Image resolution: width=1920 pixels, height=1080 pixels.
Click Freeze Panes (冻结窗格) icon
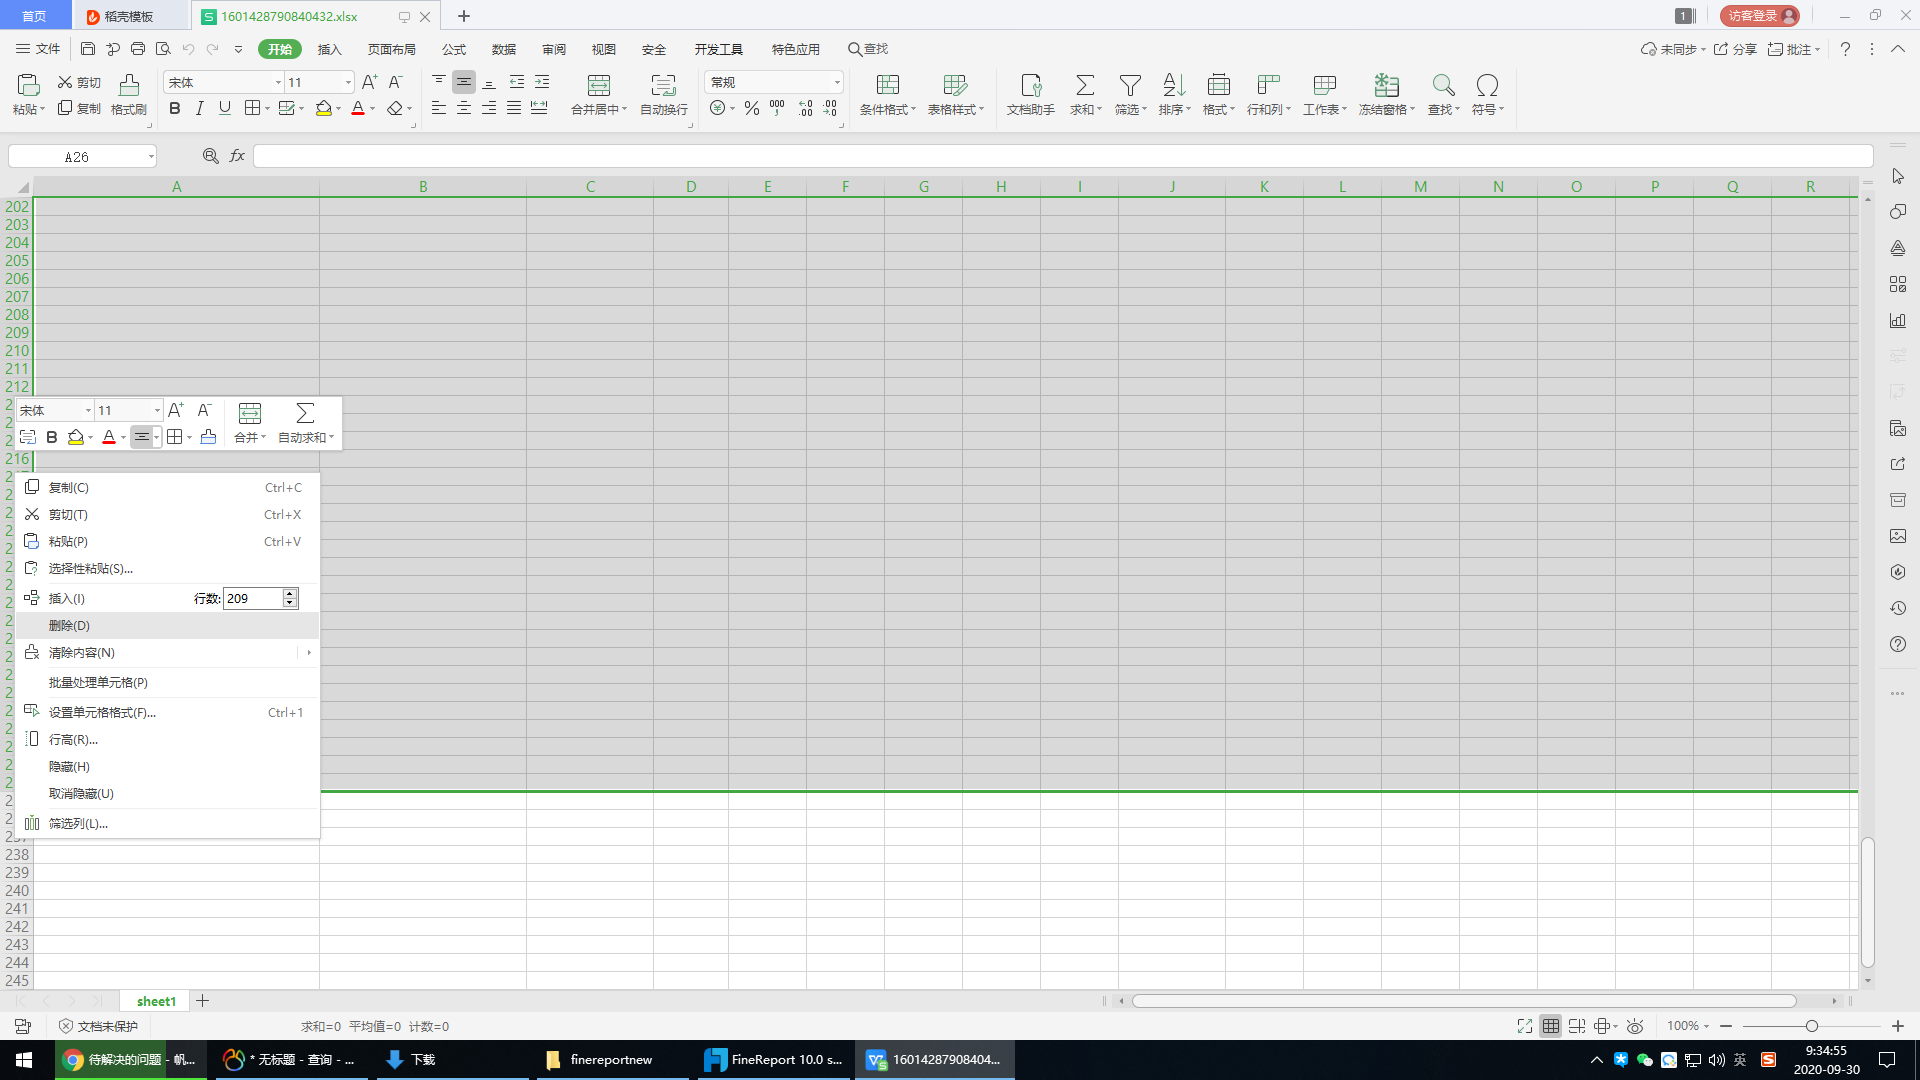(x=1386, y=85)
